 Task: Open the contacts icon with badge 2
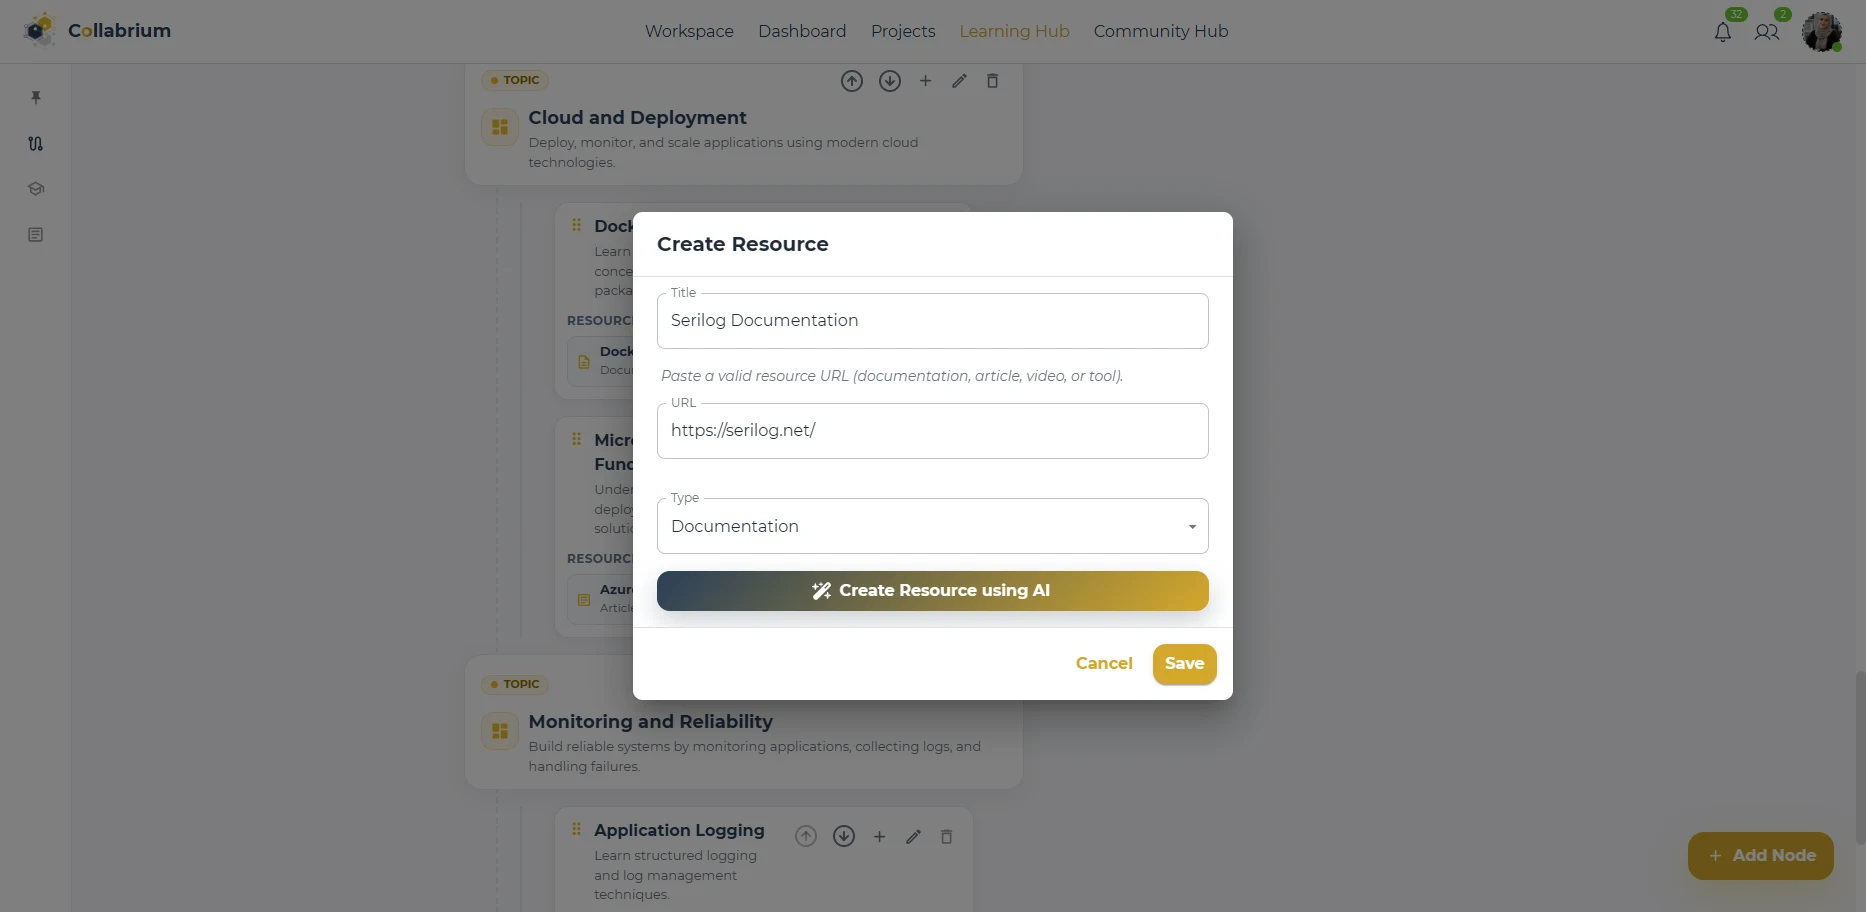pyautogui.click(x=1767, y=32)
